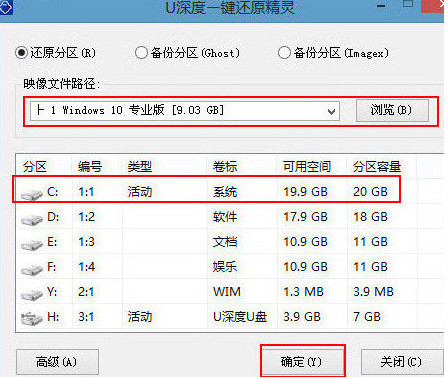Click the 17.9 GB free space value
448x379 pixels.
(x=305, y=217)
